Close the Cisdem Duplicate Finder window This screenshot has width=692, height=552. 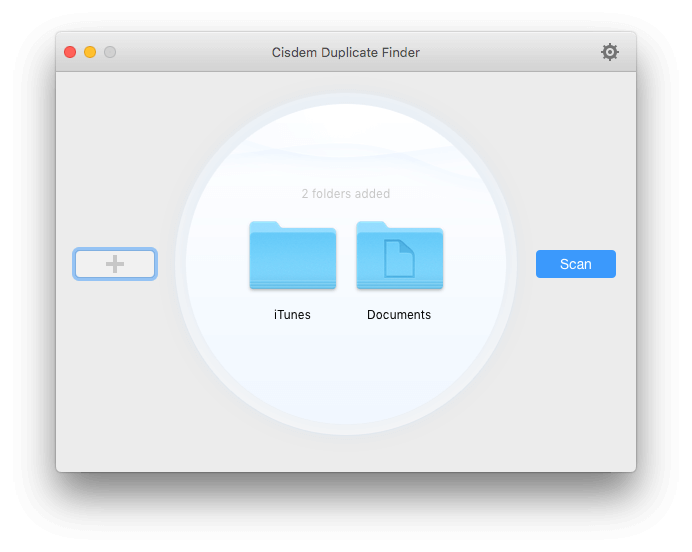70,52
